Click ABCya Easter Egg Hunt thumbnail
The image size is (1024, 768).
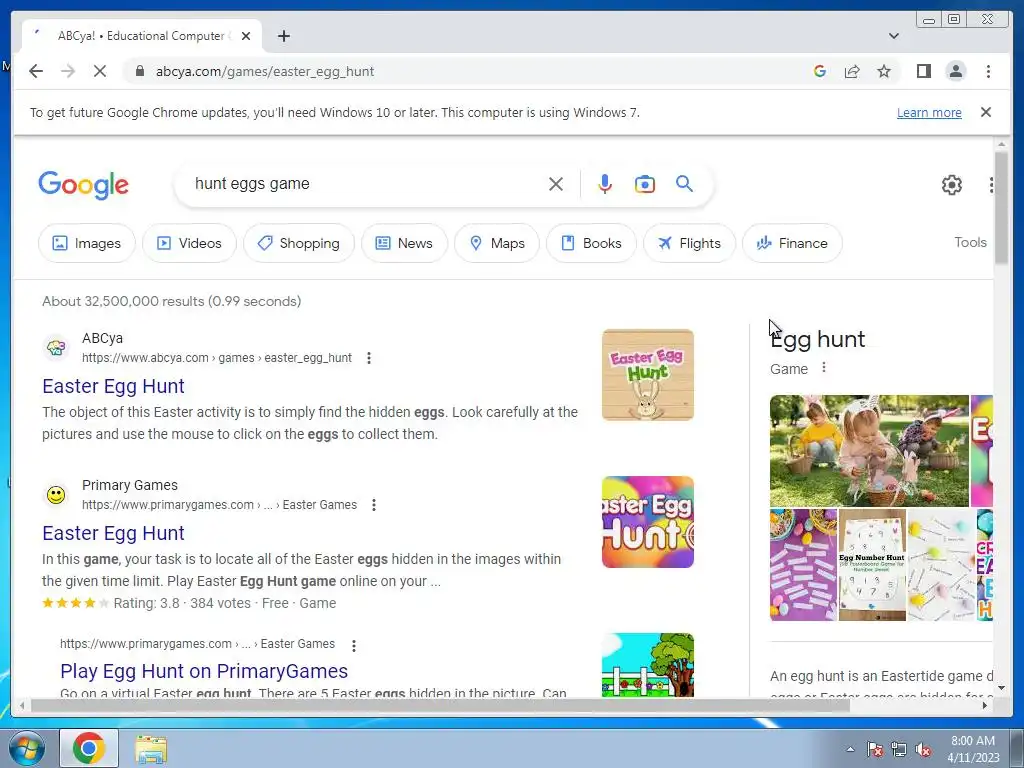tap(648, 375)
